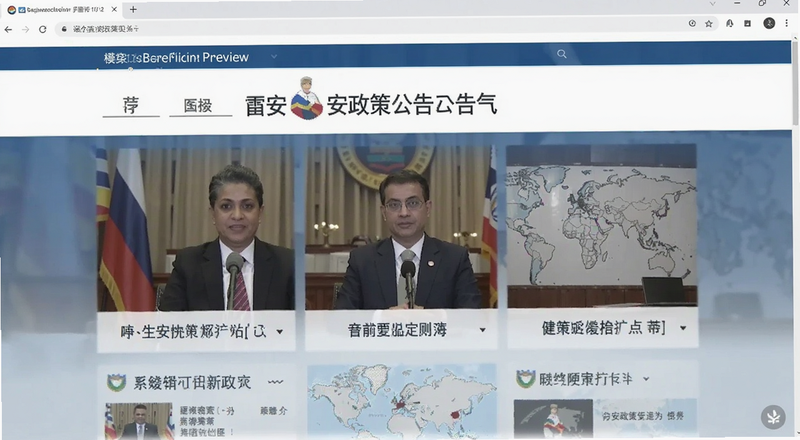Close the current browser tab
This screenshot has height=440, width=800.
pos(114,9)
